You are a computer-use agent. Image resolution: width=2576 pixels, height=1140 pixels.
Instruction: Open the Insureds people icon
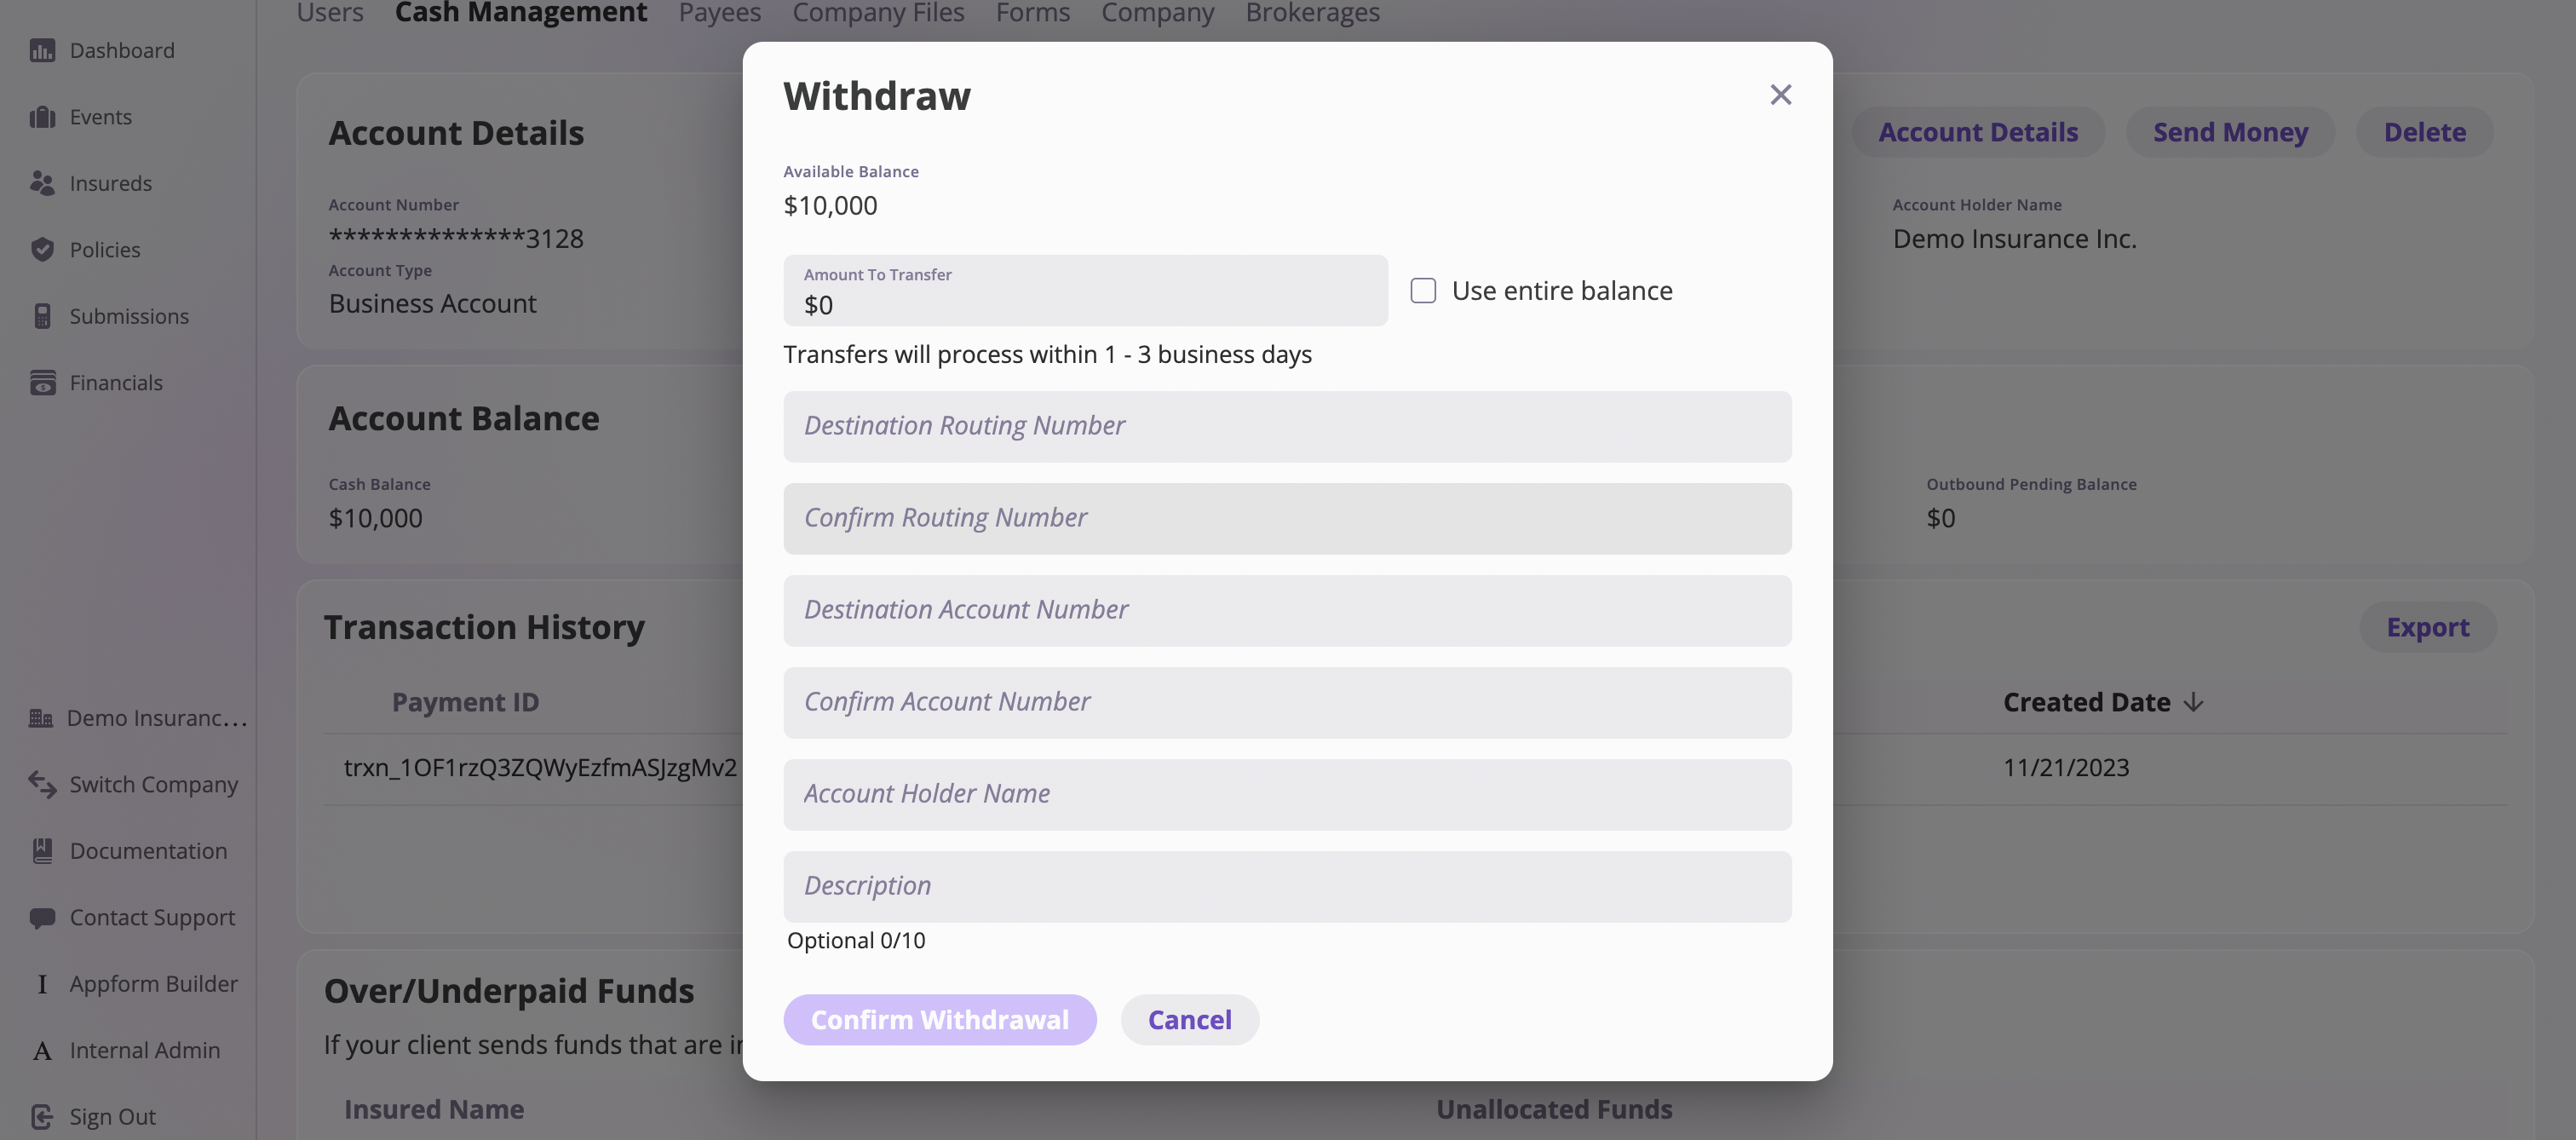pyautogui.click(x=42, y=183)
